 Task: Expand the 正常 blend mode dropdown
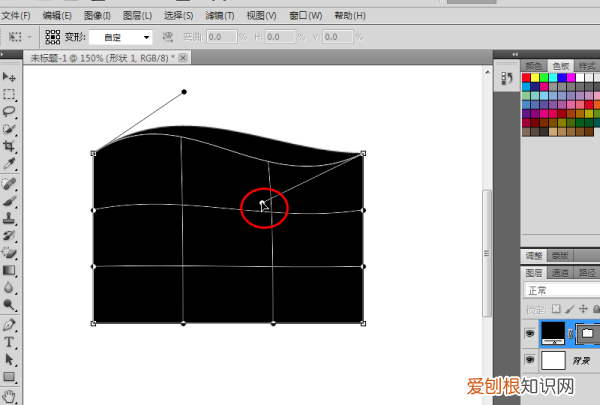coord(560,290)
